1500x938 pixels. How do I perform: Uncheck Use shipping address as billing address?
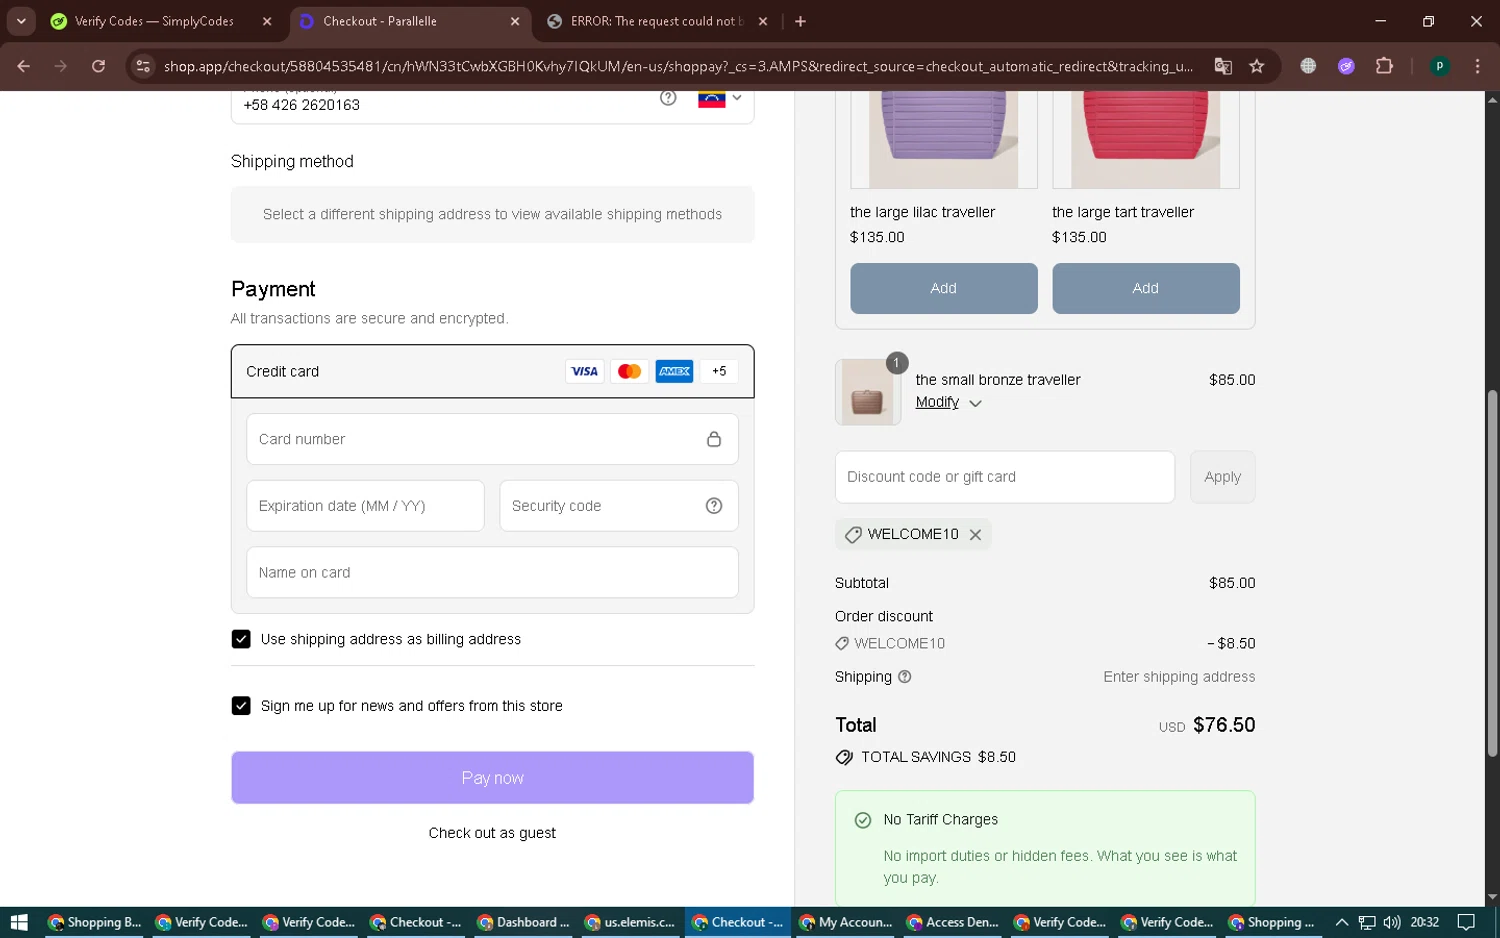click(x=241, y=639)
